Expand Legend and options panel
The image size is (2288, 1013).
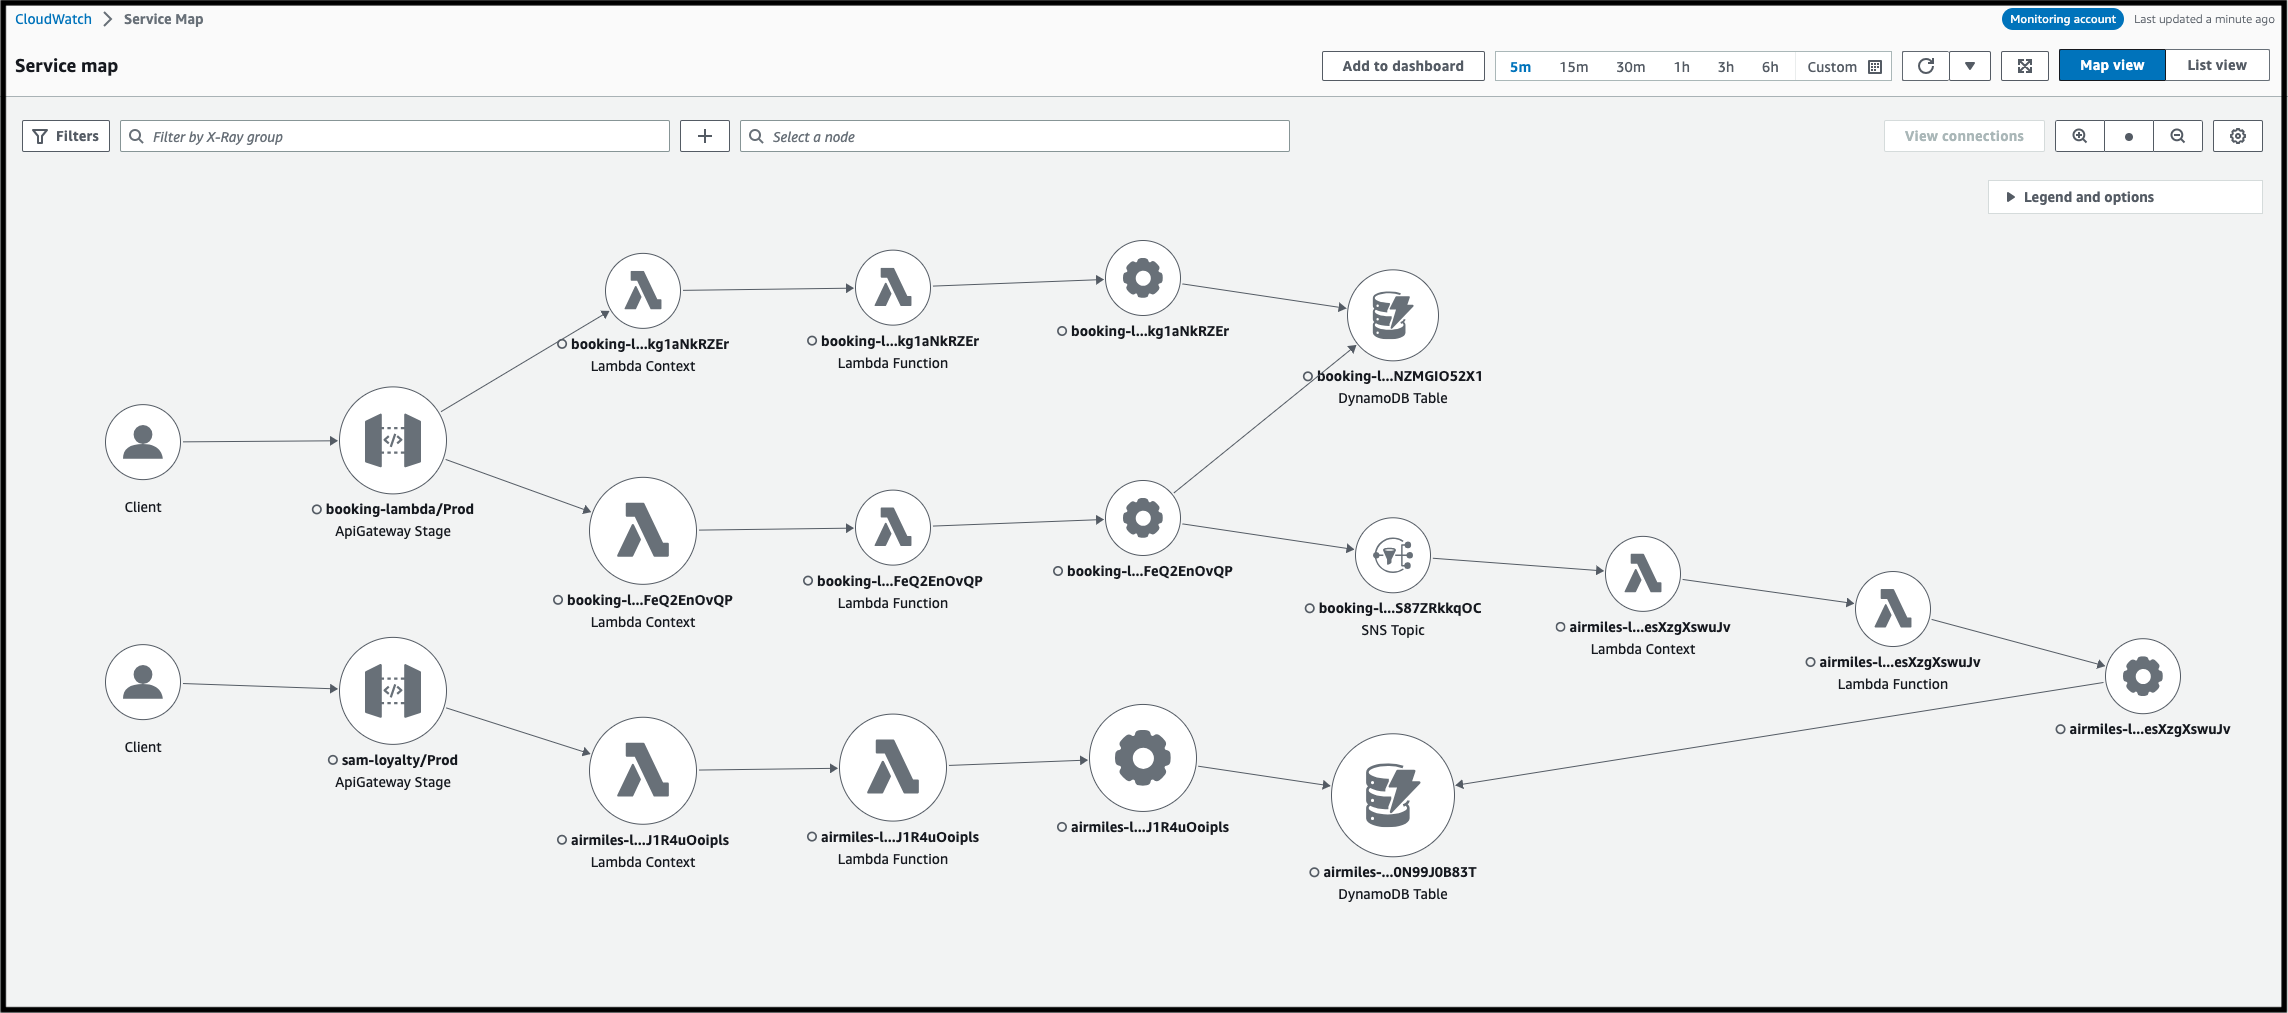[2125, 197]
